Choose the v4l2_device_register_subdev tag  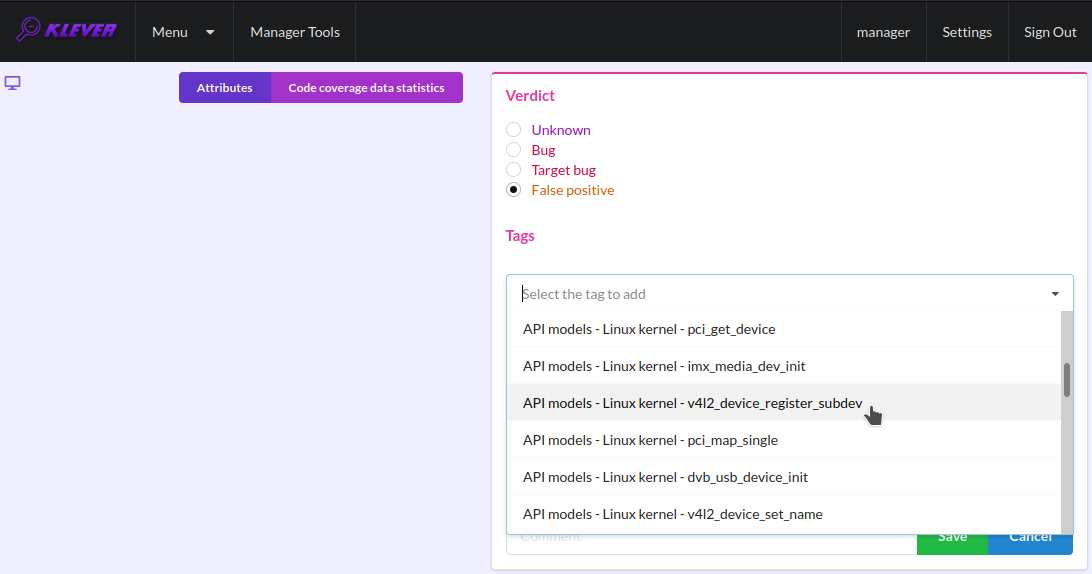[783, 403]
